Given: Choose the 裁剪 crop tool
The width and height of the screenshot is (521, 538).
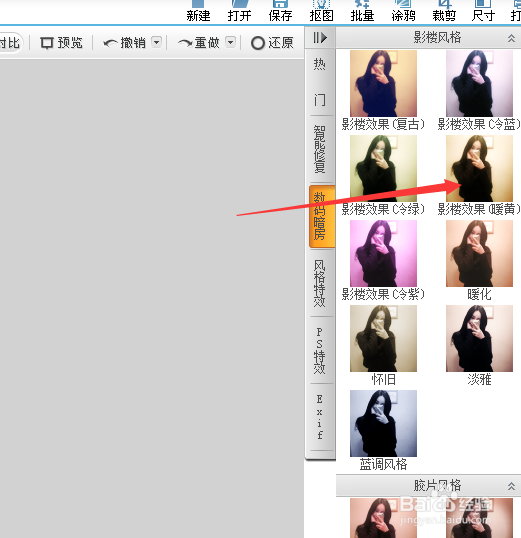Looking at the screenshot, I should [444, 11].
